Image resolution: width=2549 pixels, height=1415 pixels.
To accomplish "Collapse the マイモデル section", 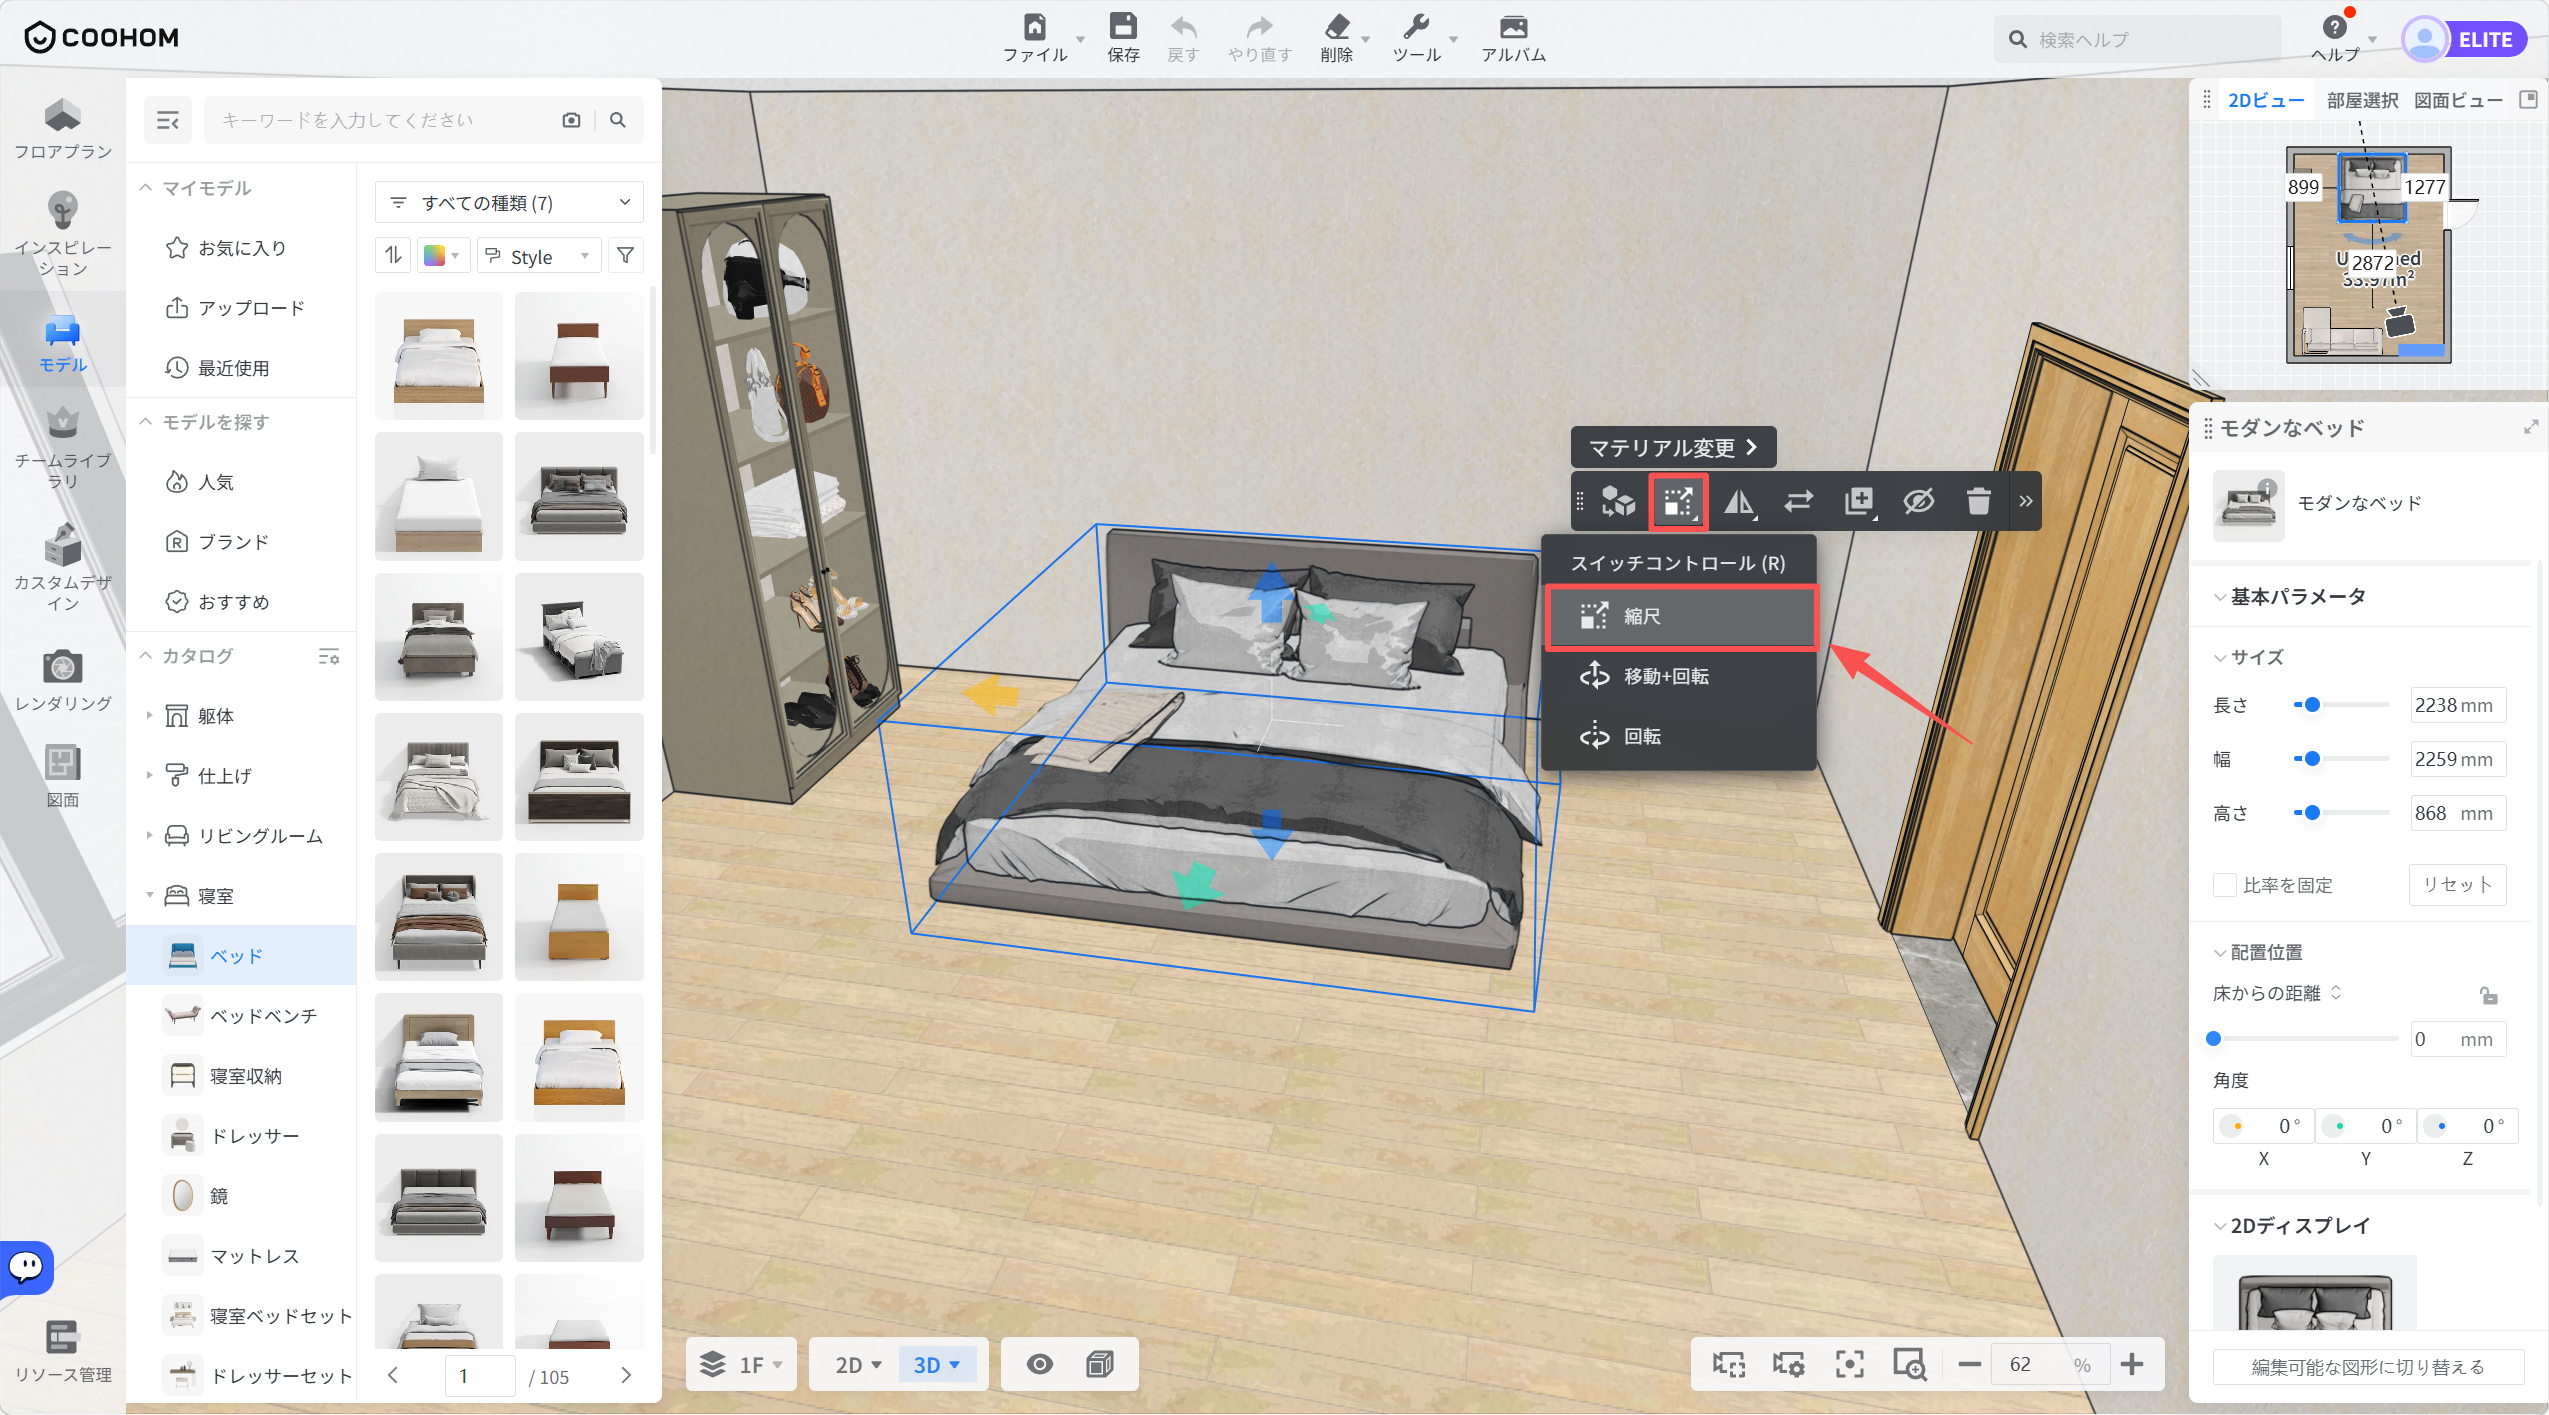I will [146, 188].
